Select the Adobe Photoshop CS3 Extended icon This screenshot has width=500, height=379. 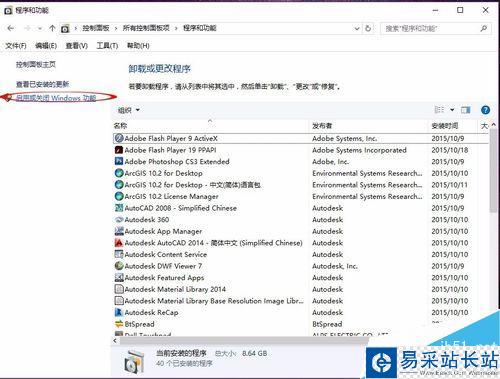(119, 161)
